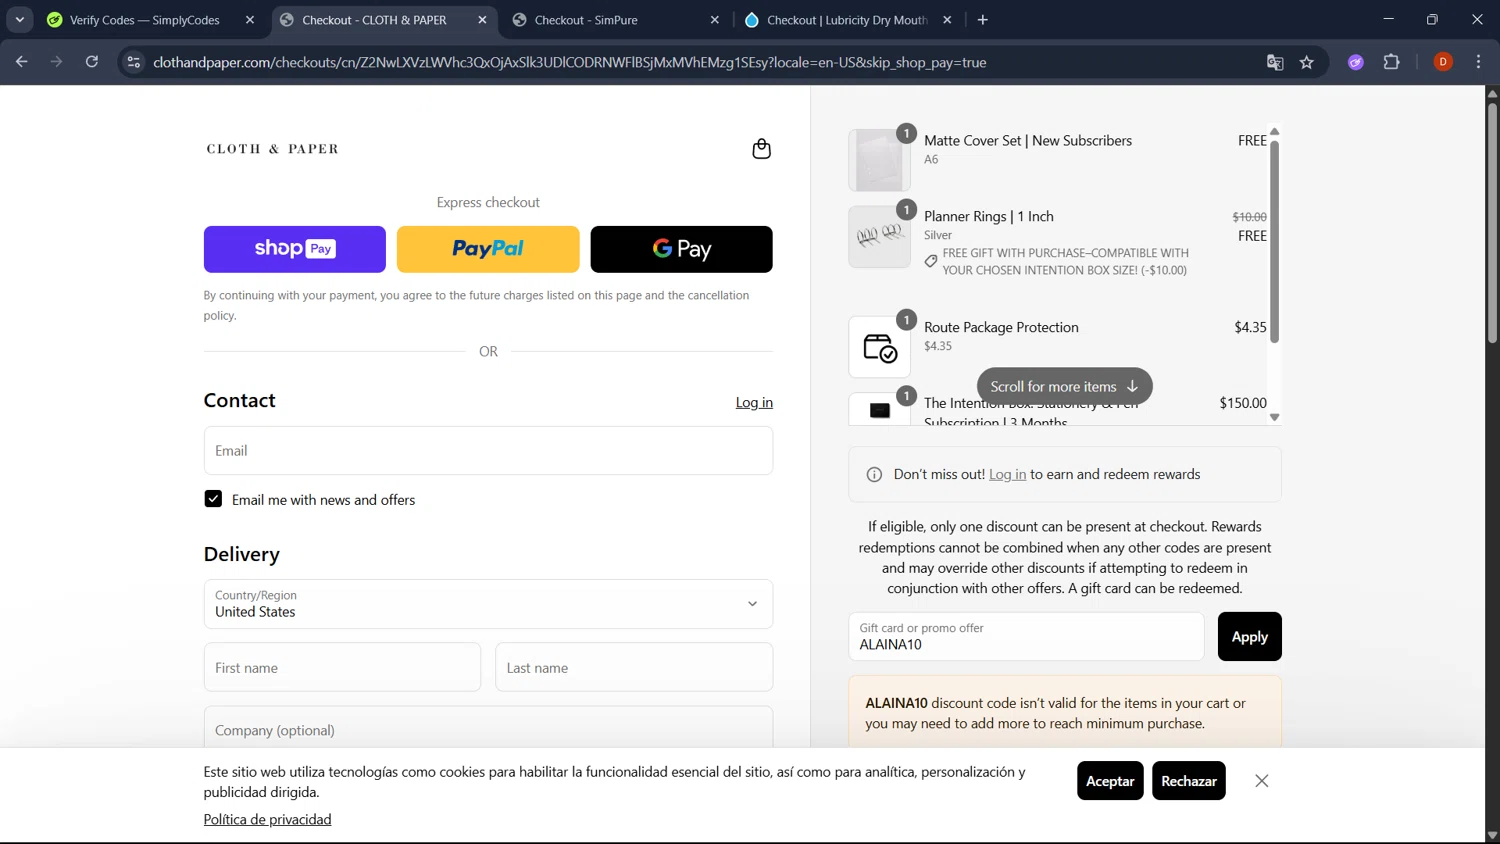Click Planner Rings | 1 Inch text
This screenshot has width=1500, height=844.
[989, 217]
